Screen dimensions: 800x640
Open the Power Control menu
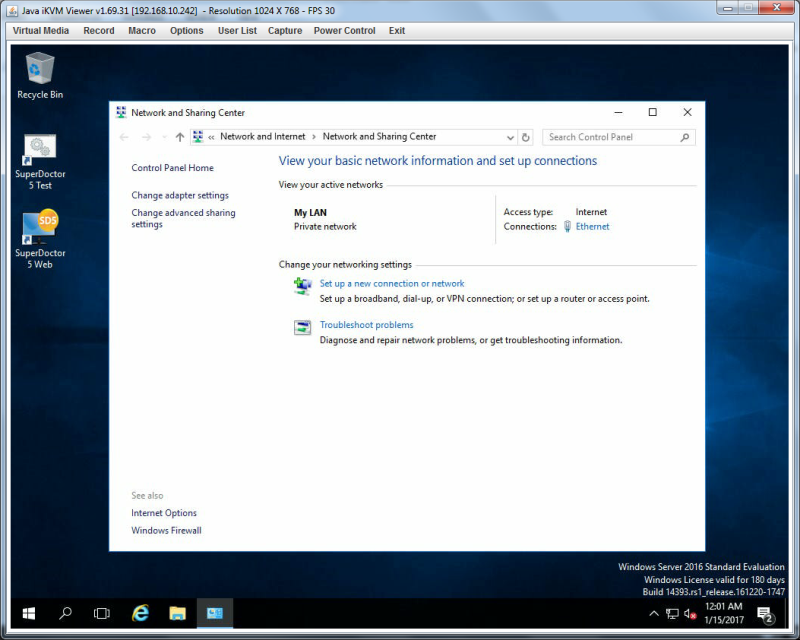click(344, 31)
